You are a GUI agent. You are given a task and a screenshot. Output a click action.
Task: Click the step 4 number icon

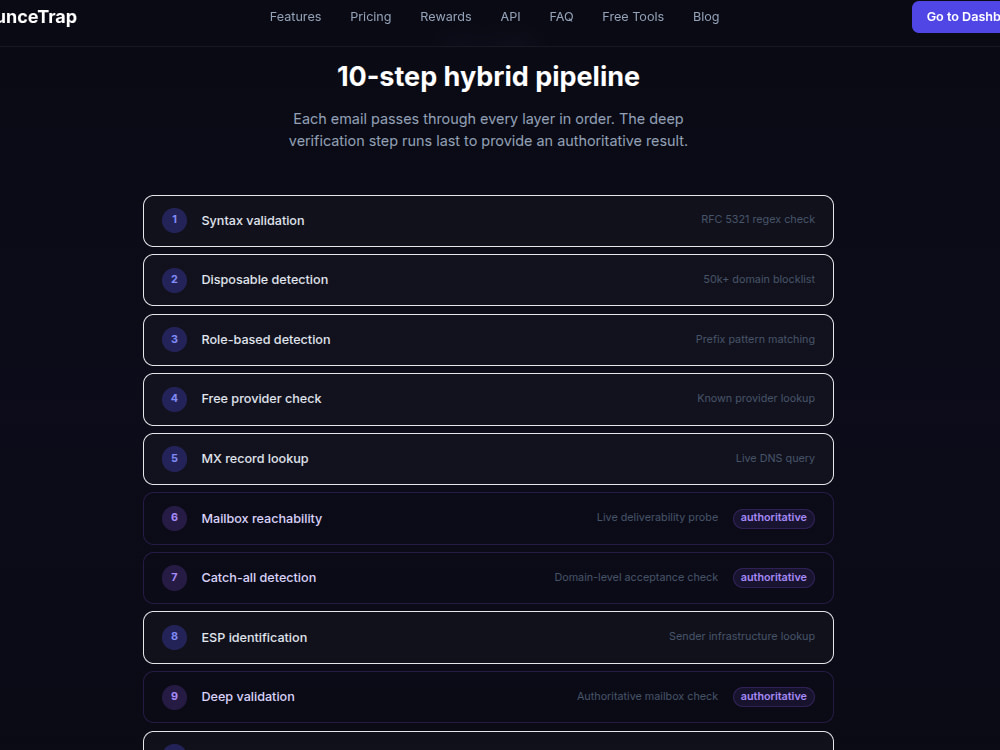pos(174,399)
